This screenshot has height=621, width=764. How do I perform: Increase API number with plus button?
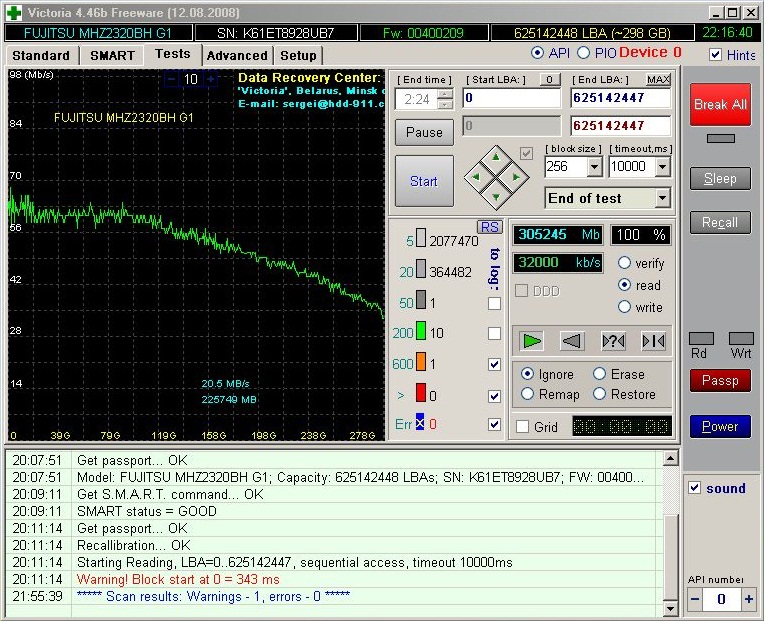point(748,599)
